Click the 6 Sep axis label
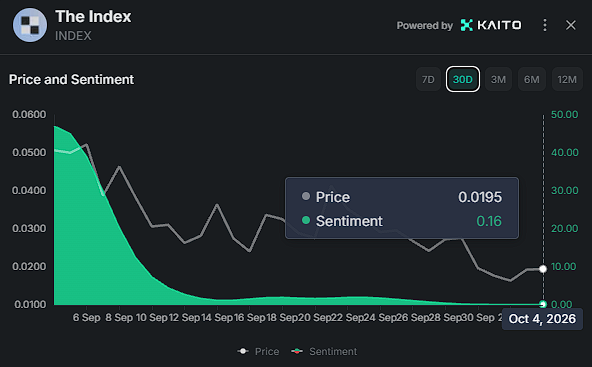The width and height of the screenshot is (592, 367). [86, 317]
